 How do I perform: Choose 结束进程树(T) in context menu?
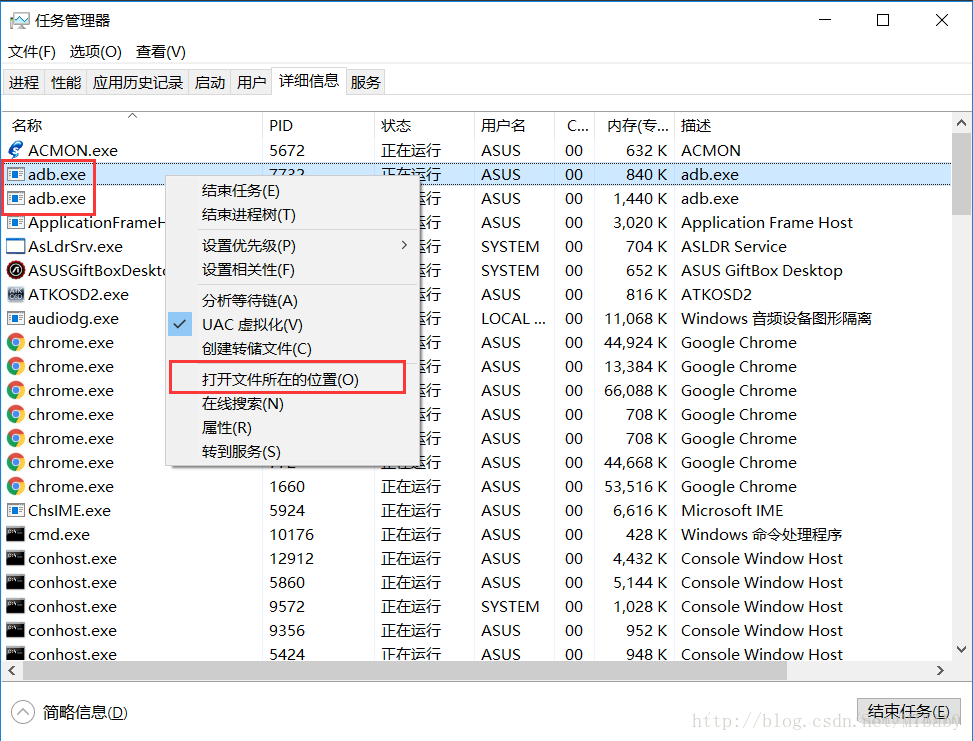[x=292, y=215]
